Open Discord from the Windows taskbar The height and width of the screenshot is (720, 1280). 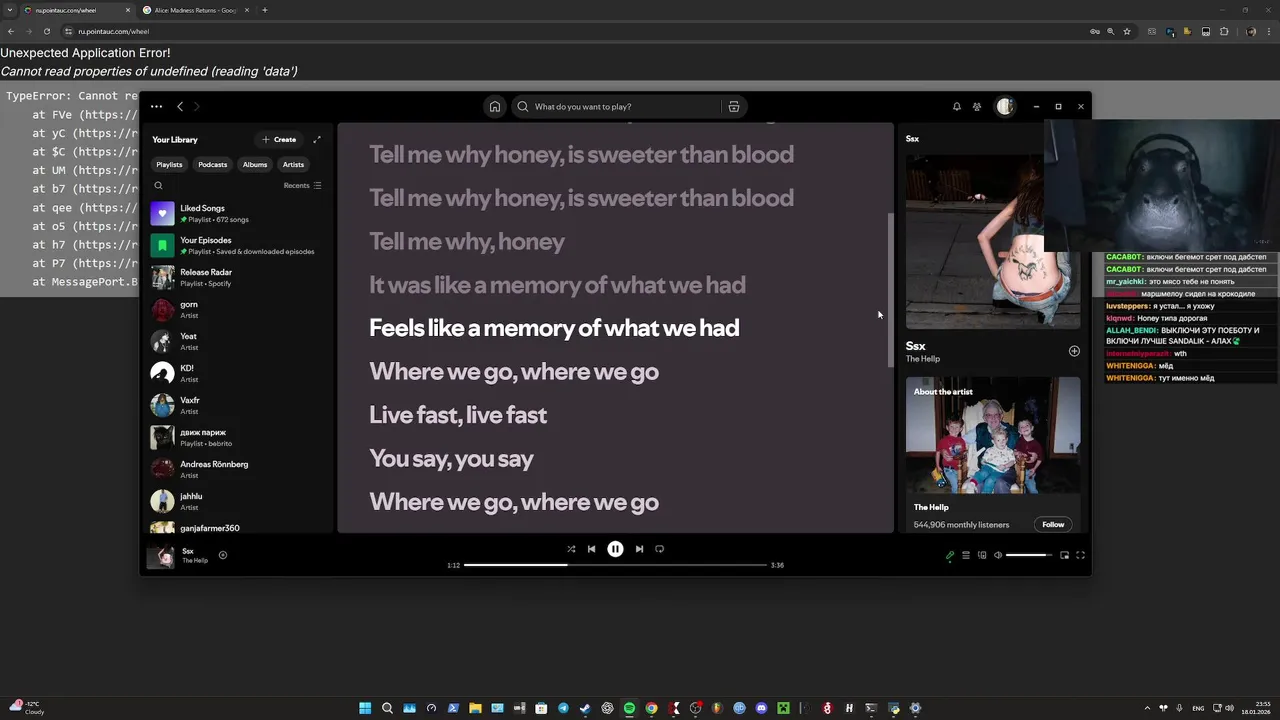pos(761,708)
